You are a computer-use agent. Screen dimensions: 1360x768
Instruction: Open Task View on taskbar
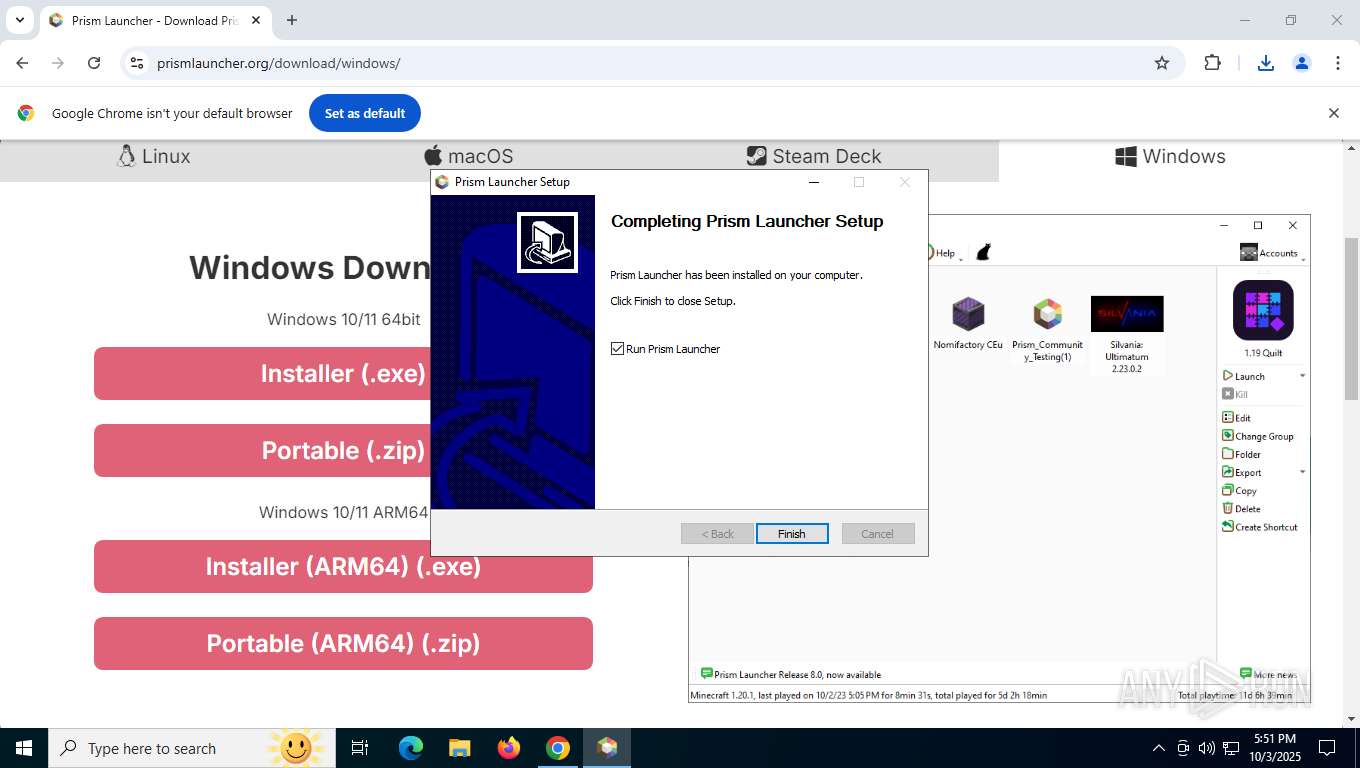tap(360, 748)
